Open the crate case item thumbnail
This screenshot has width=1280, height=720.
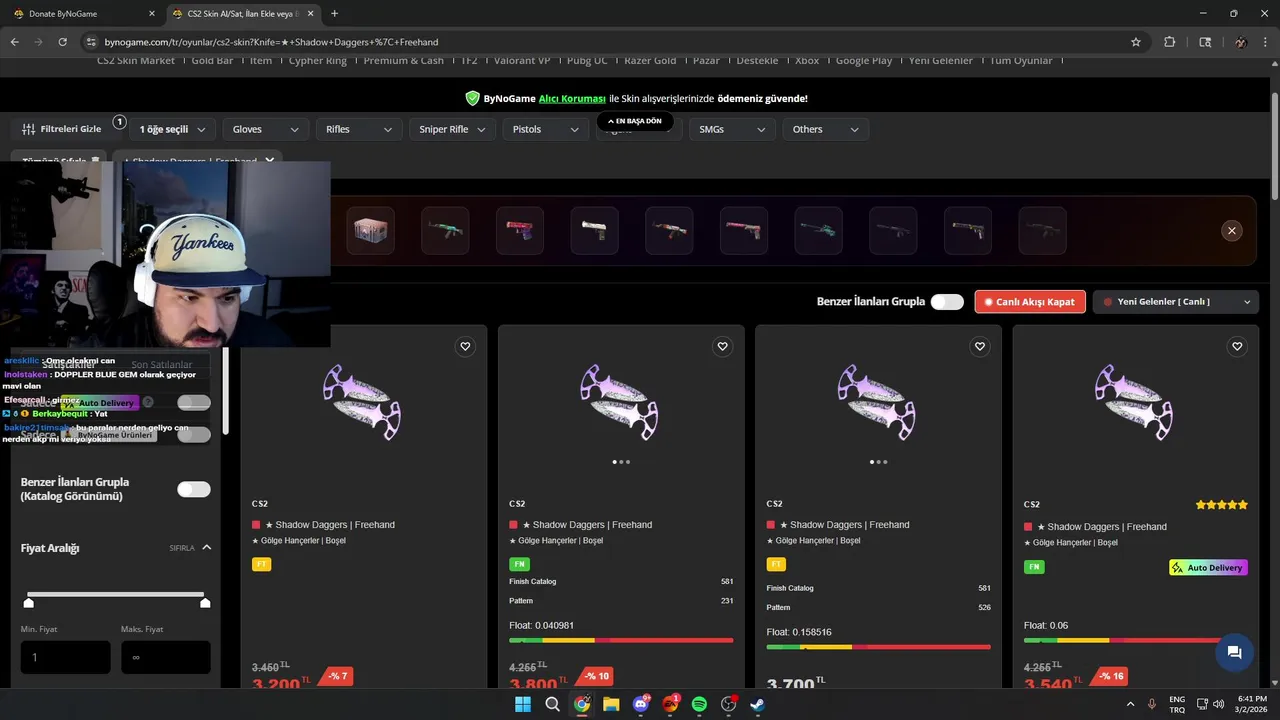tap(372, 230)
